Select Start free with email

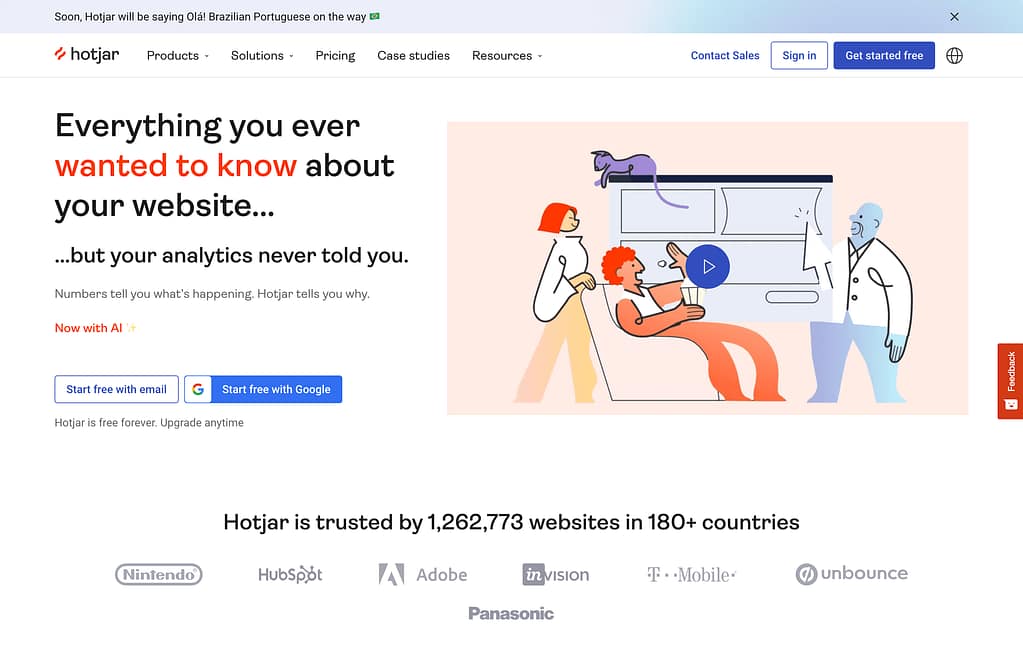tap(116, 389)
